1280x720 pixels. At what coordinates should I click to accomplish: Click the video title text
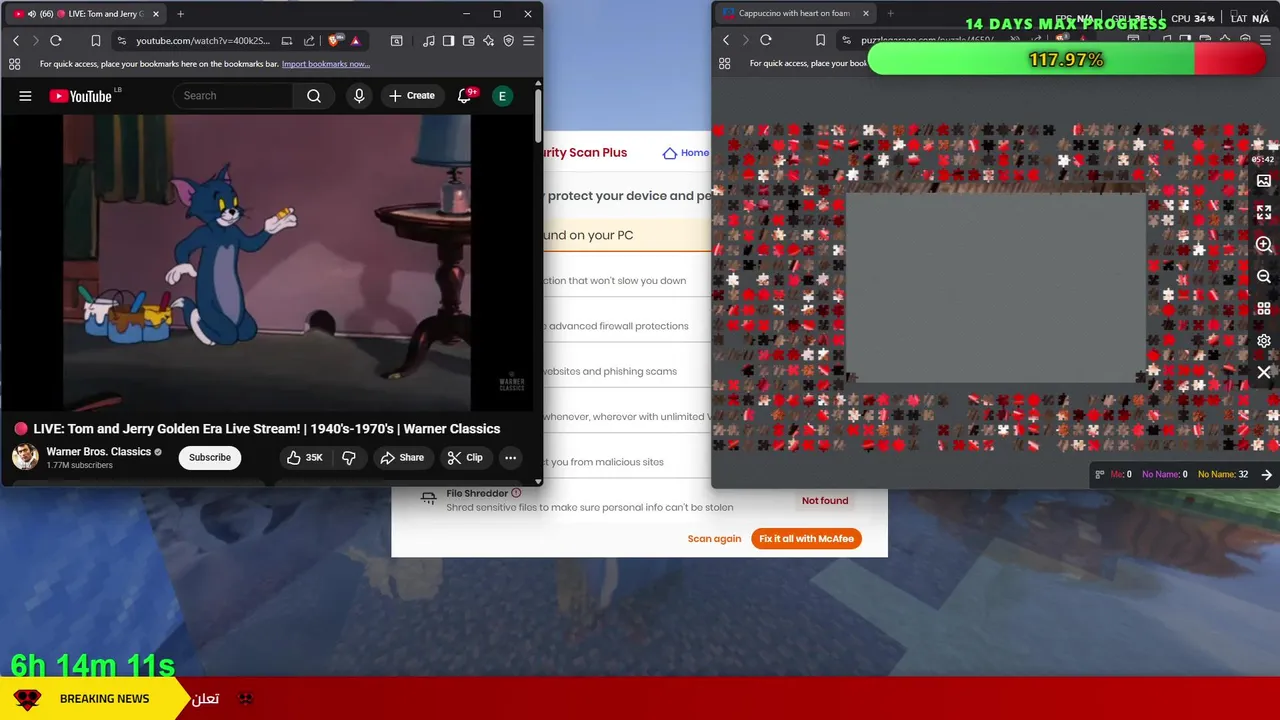tap(267, 429)
